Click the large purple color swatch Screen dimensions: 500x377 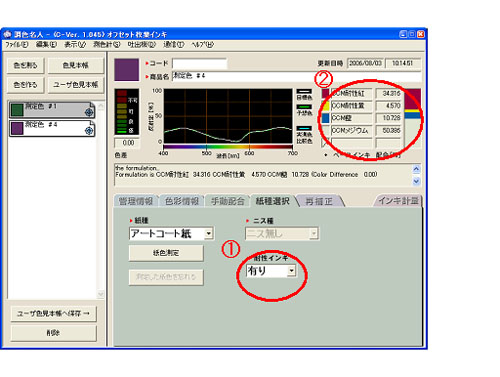click(127, 70)
